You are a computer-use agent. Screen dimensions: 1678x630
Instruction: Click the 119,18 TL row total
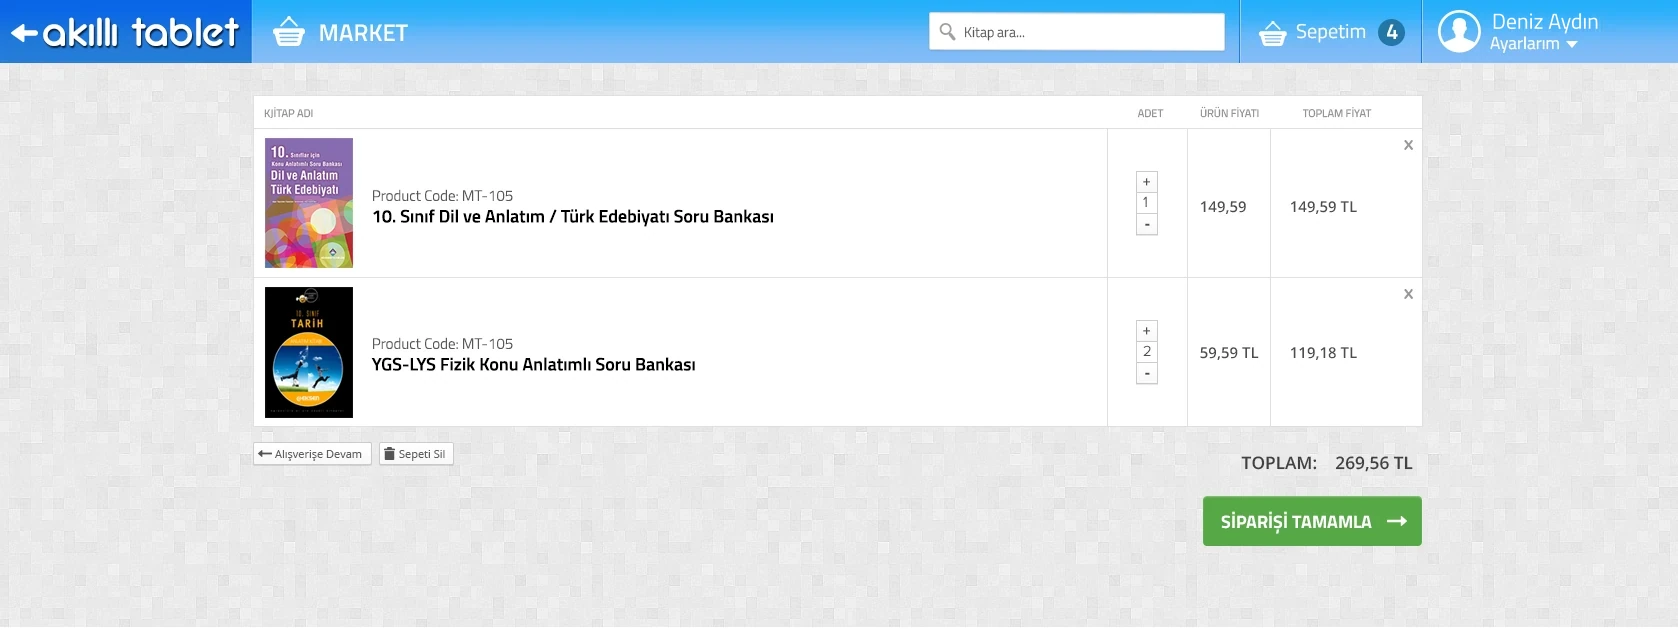coord(1323,353)
